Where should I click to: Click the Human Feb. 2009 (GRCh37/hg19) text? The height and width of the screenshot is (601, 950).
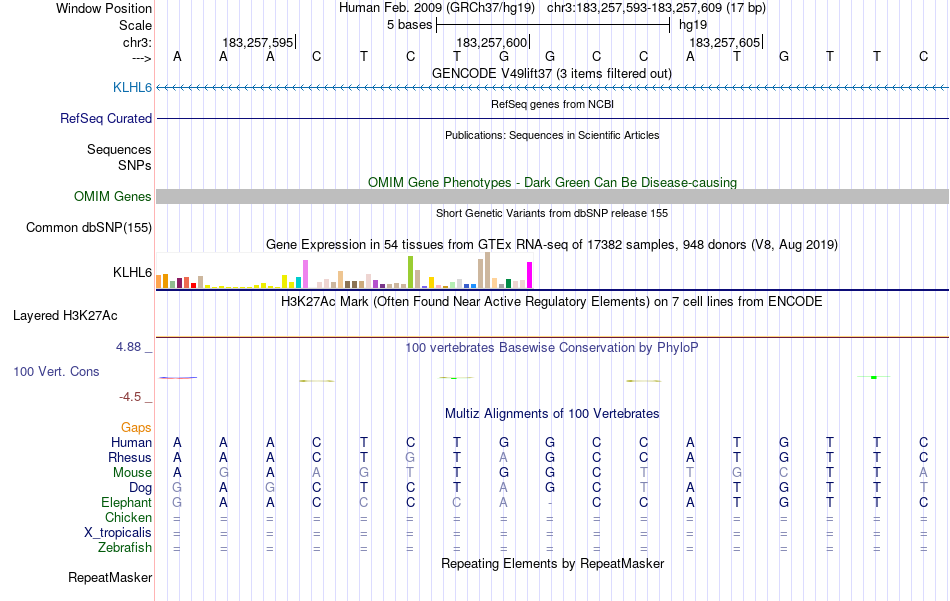click(437, 8)
